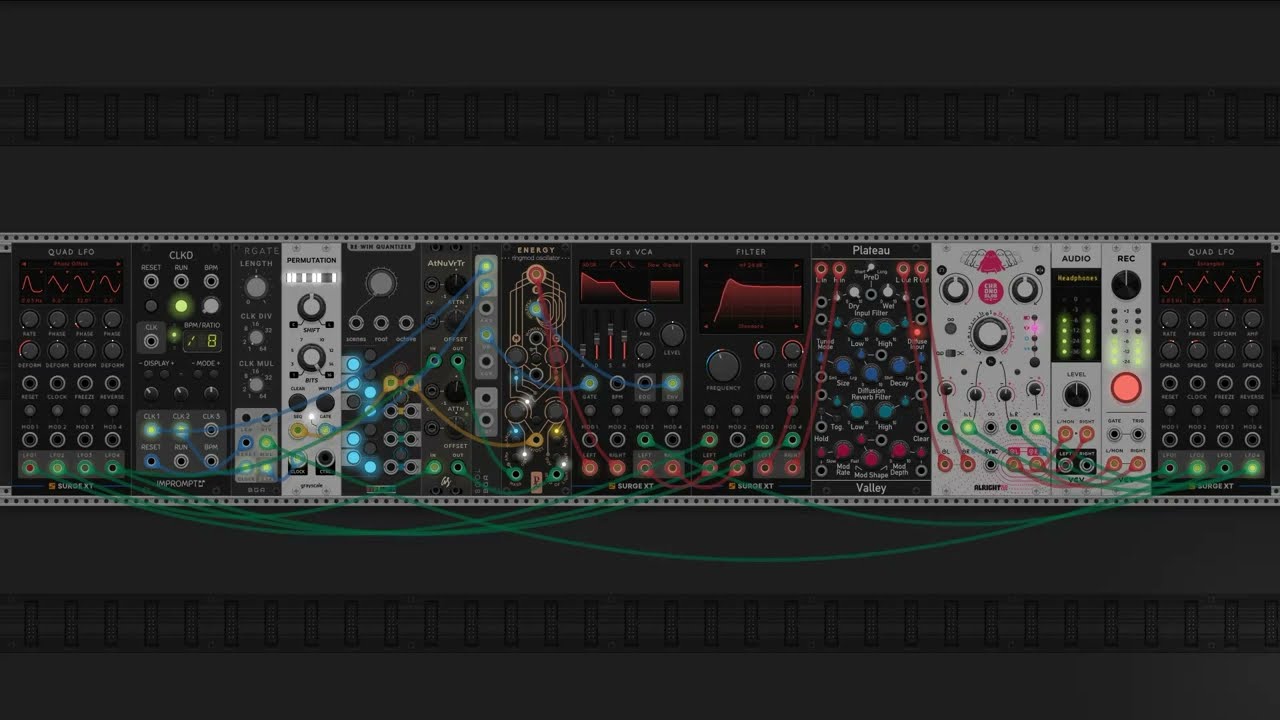
Task: Click previous-mode arrow on leftmost Quad LFO display
Action: 24,264
